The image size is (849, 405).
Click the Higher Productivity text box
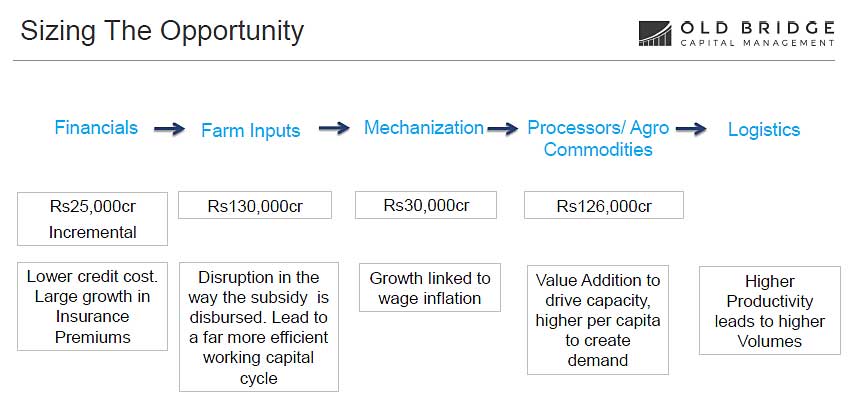coord(770,311)
